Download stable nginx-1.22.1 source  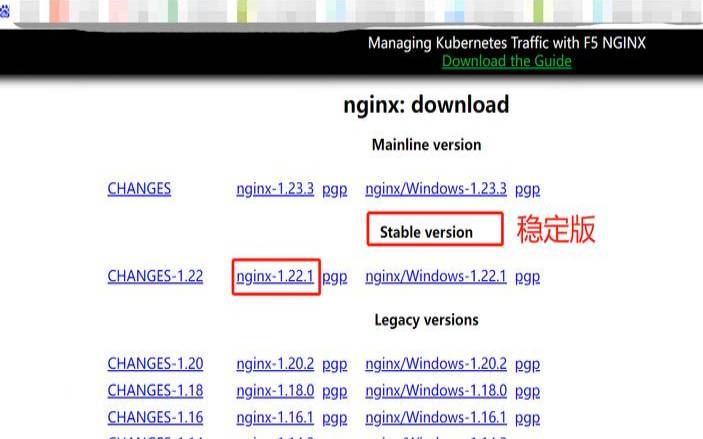[x=275, y=276]
